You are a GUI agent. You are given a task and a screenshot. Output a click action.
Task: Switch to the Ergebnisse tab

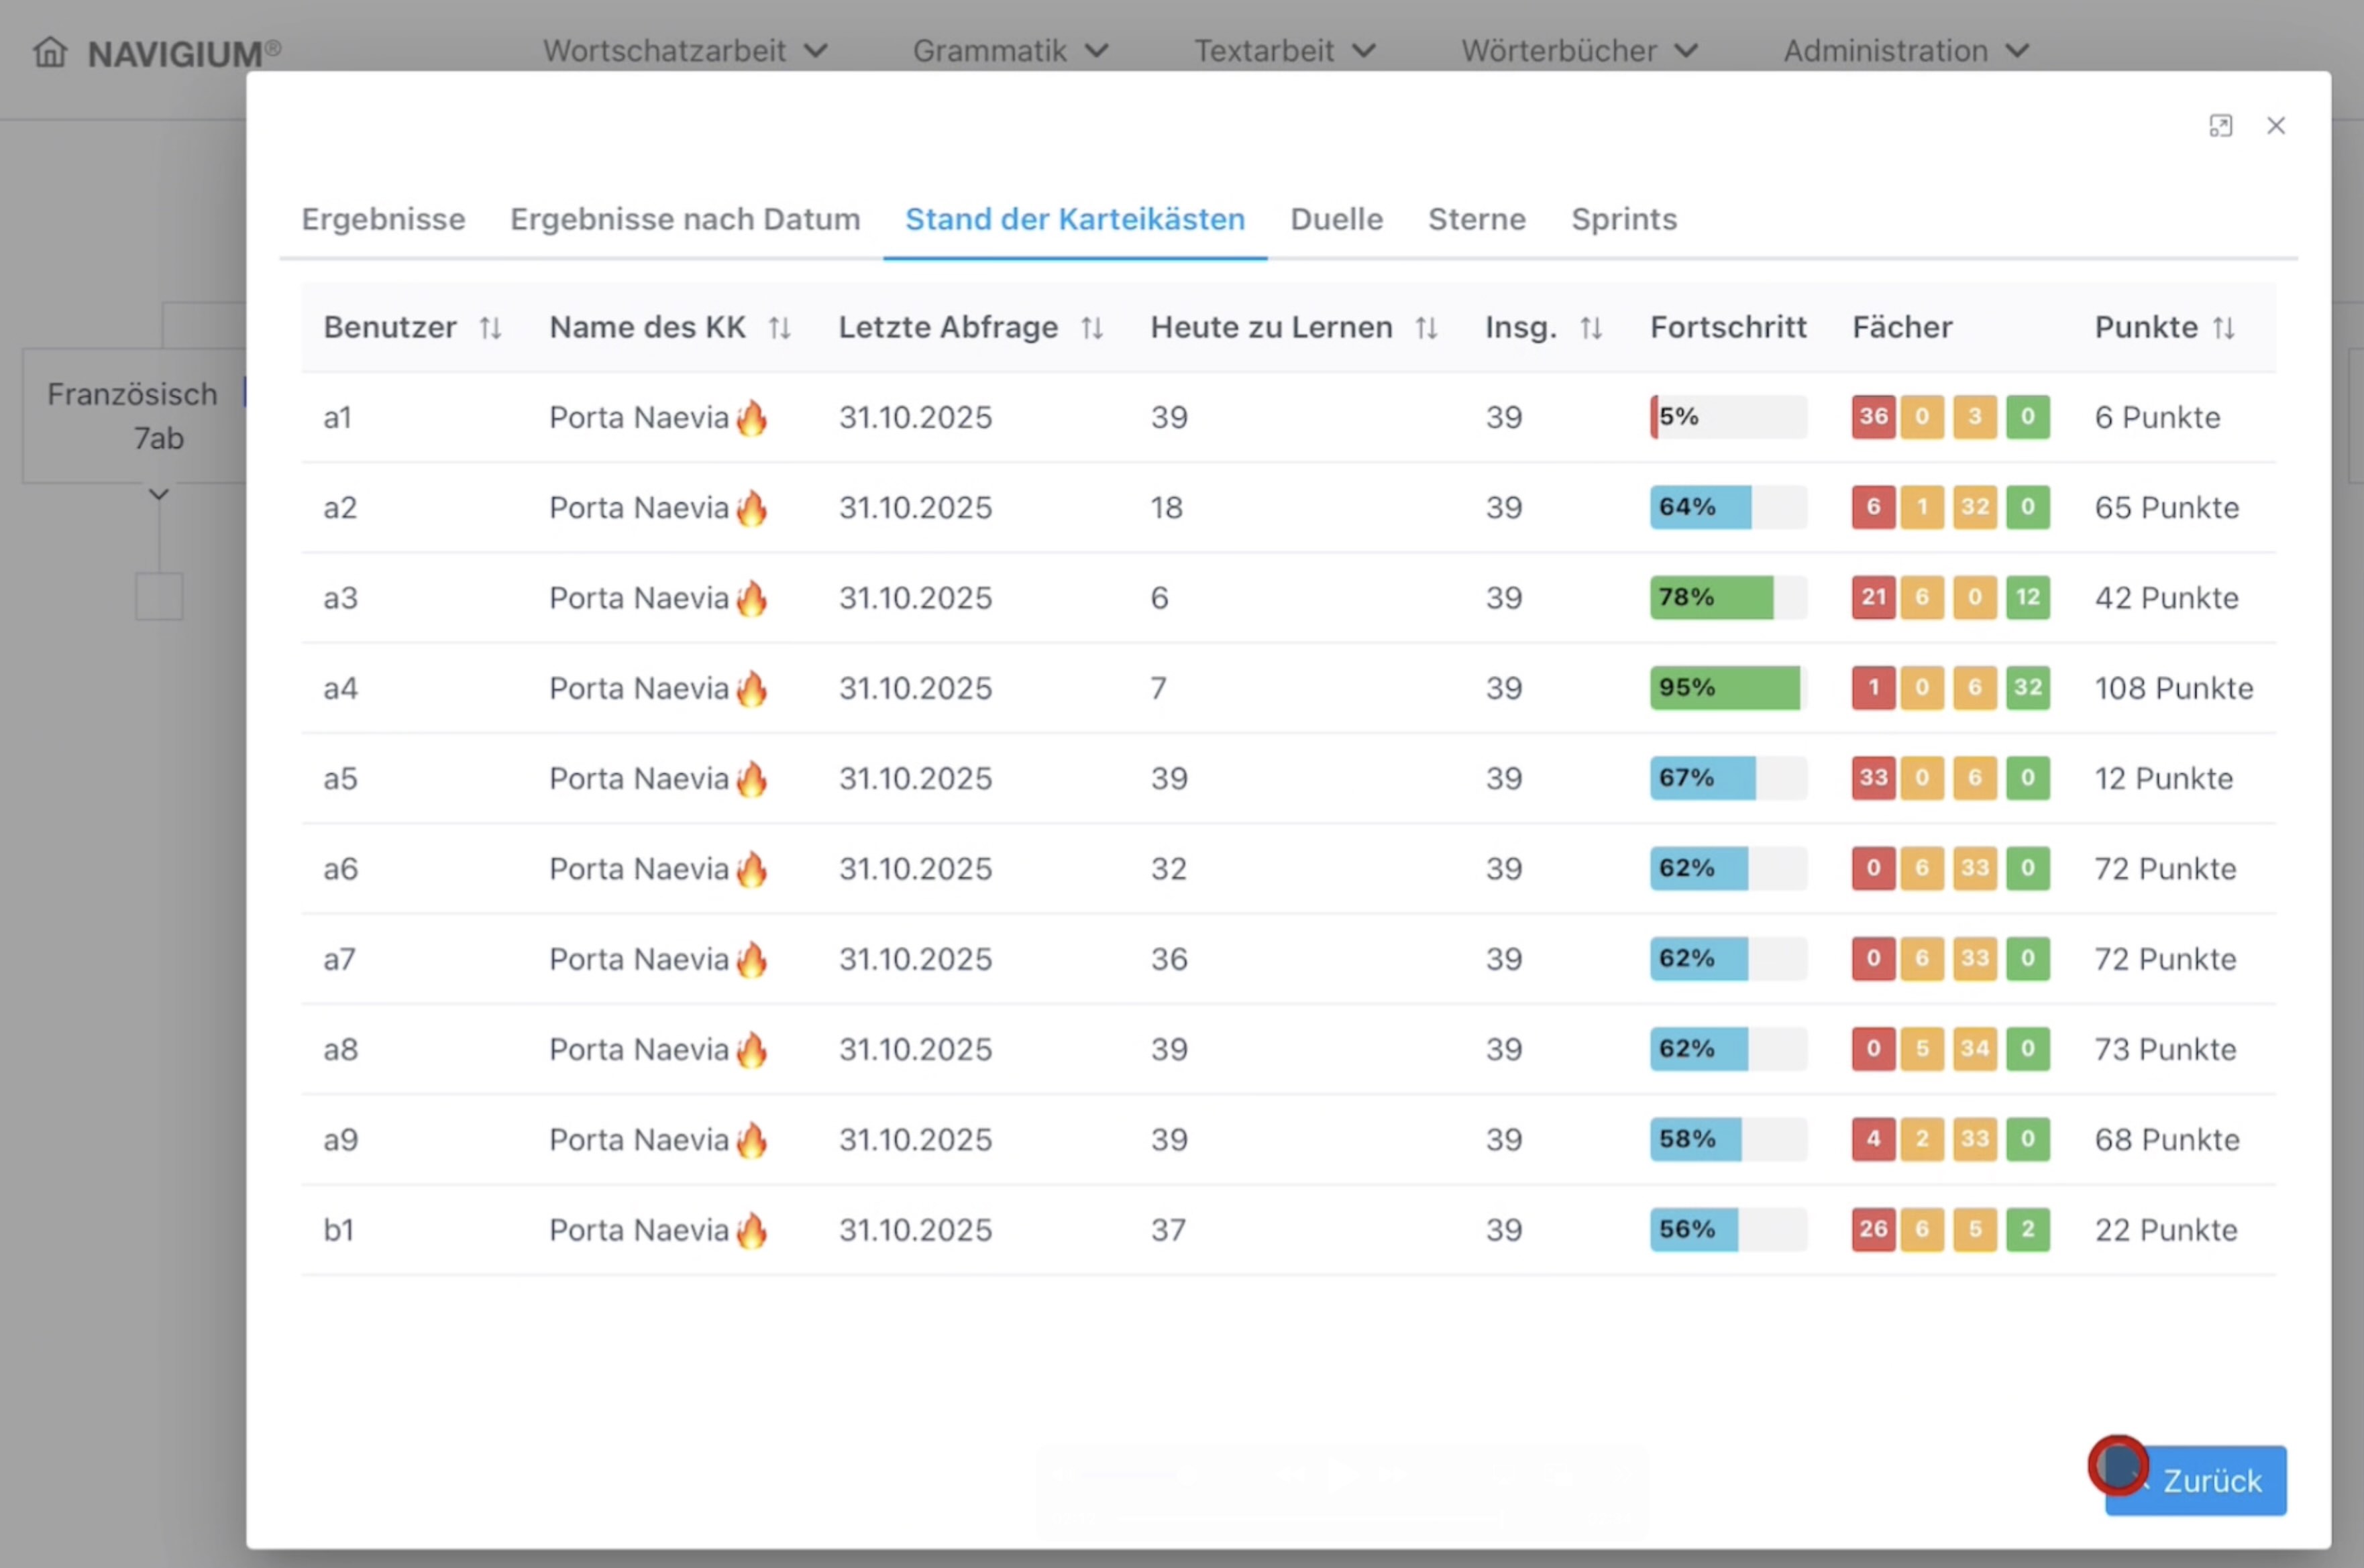click(x=383, y=219)
